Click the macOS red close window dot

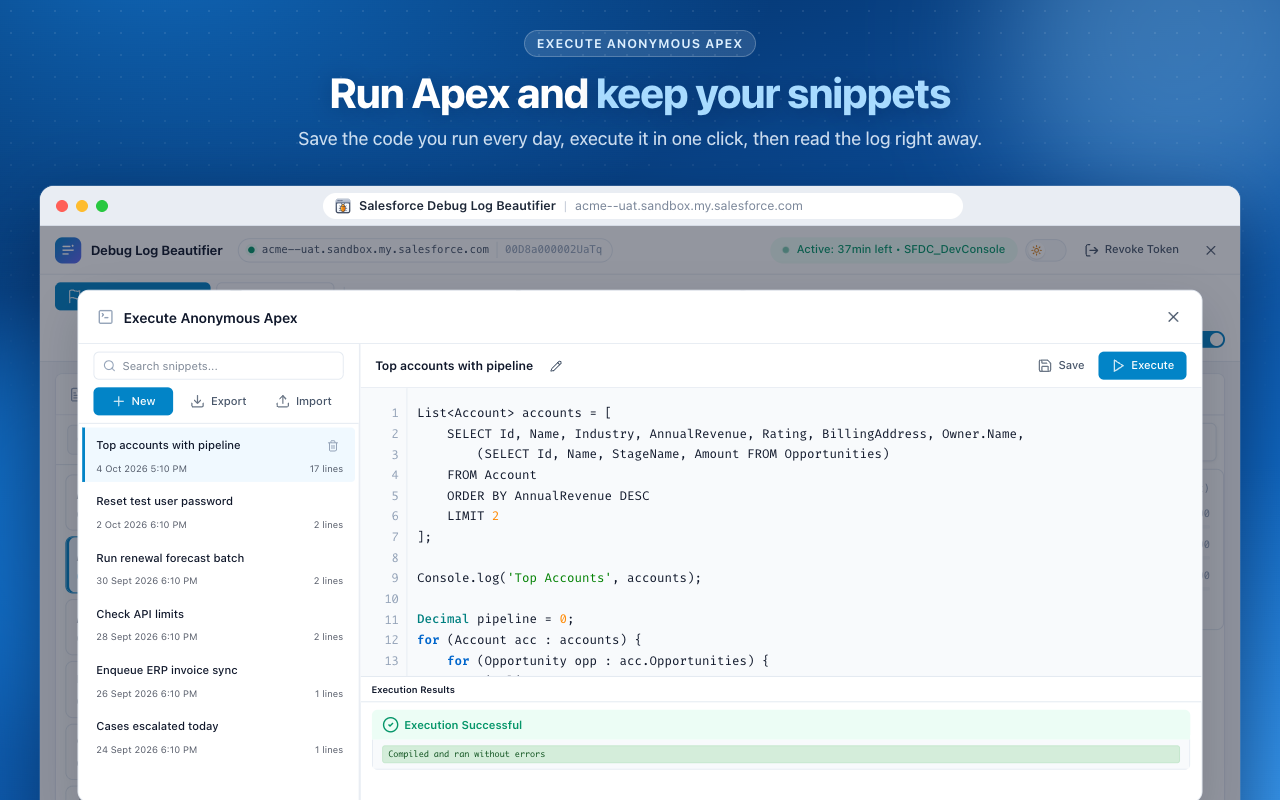62,206
